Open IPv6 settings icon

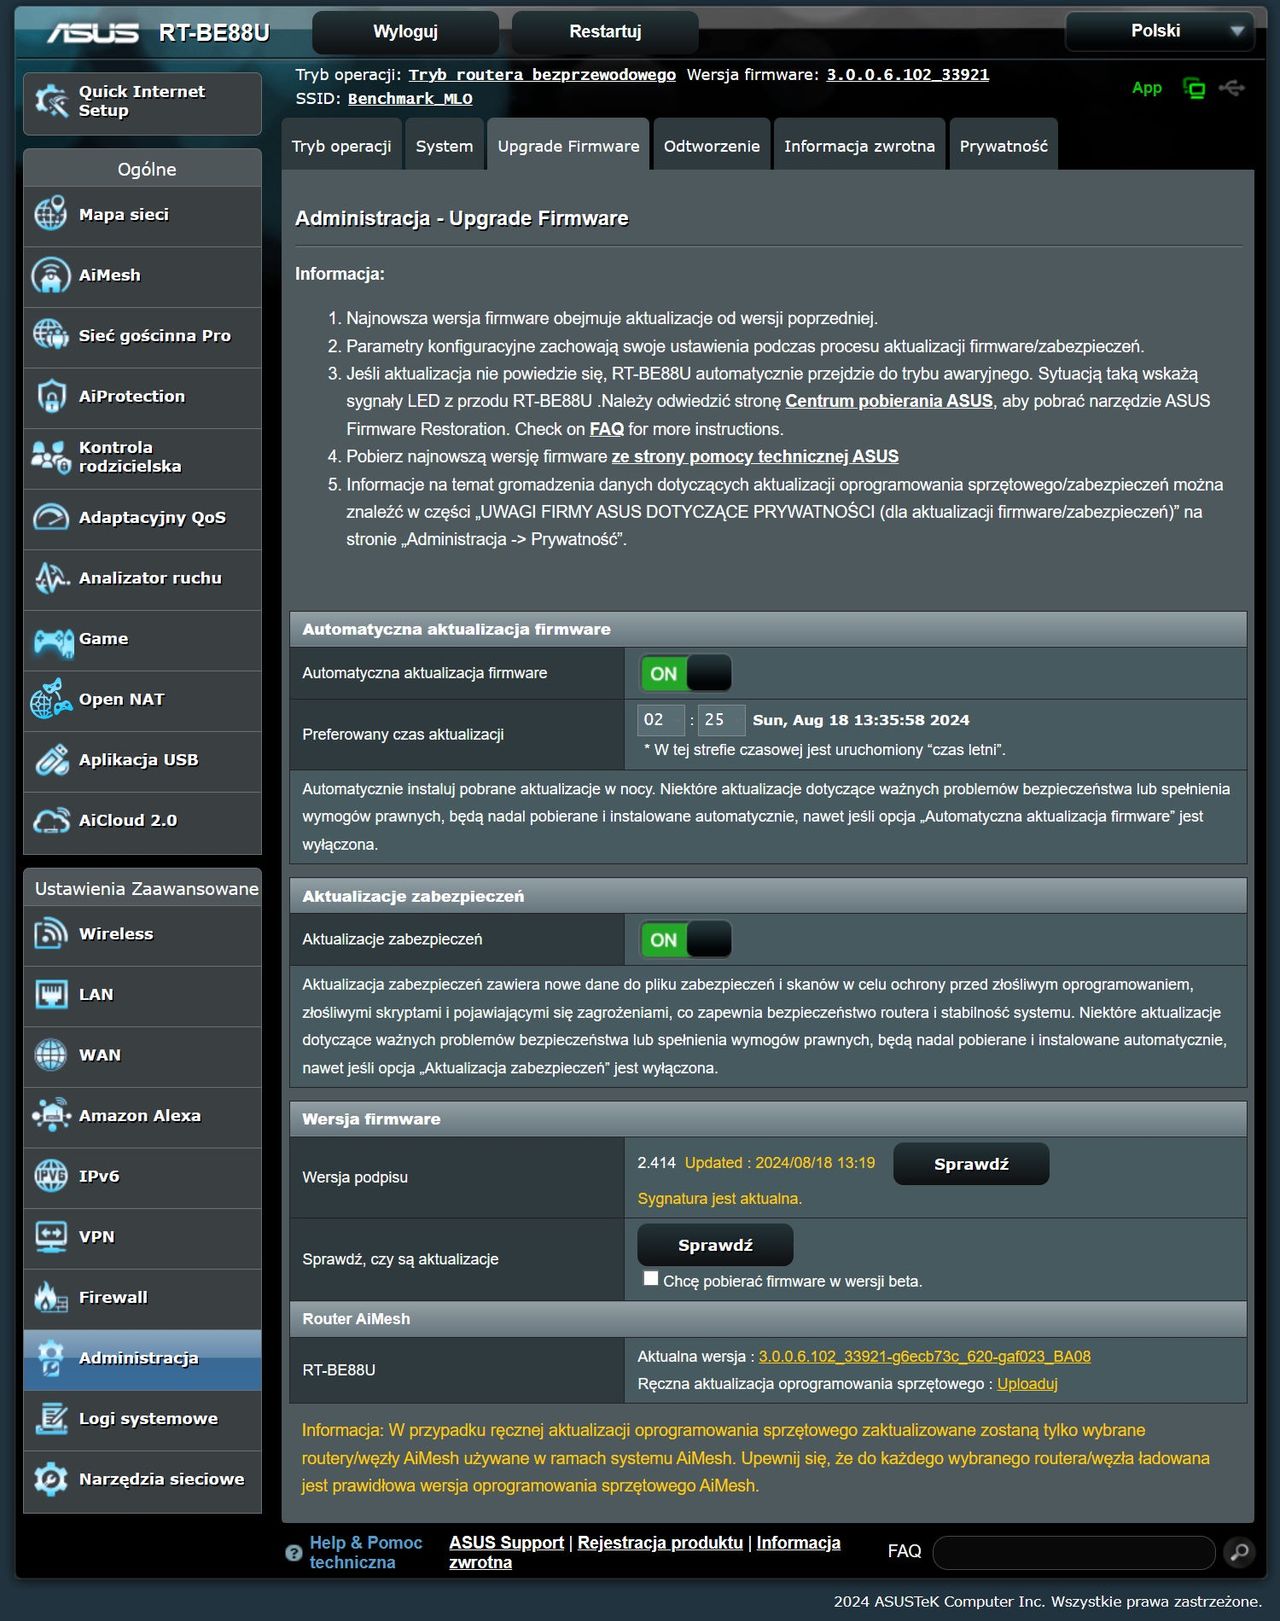(x=51, y=1176)
